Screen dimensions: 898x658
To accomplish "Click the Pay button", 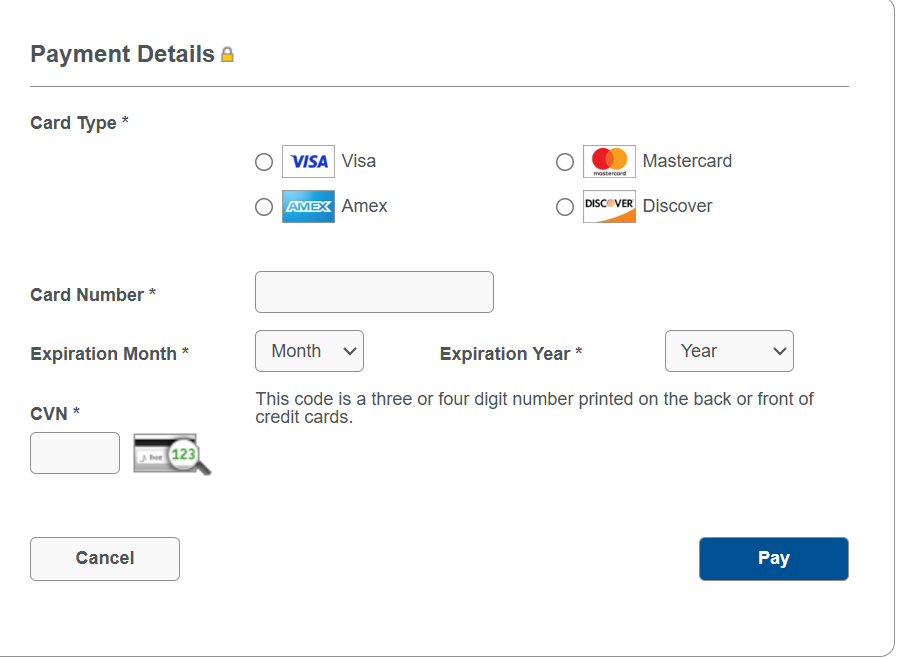I will pyautogui.click(x=774, y=558).
